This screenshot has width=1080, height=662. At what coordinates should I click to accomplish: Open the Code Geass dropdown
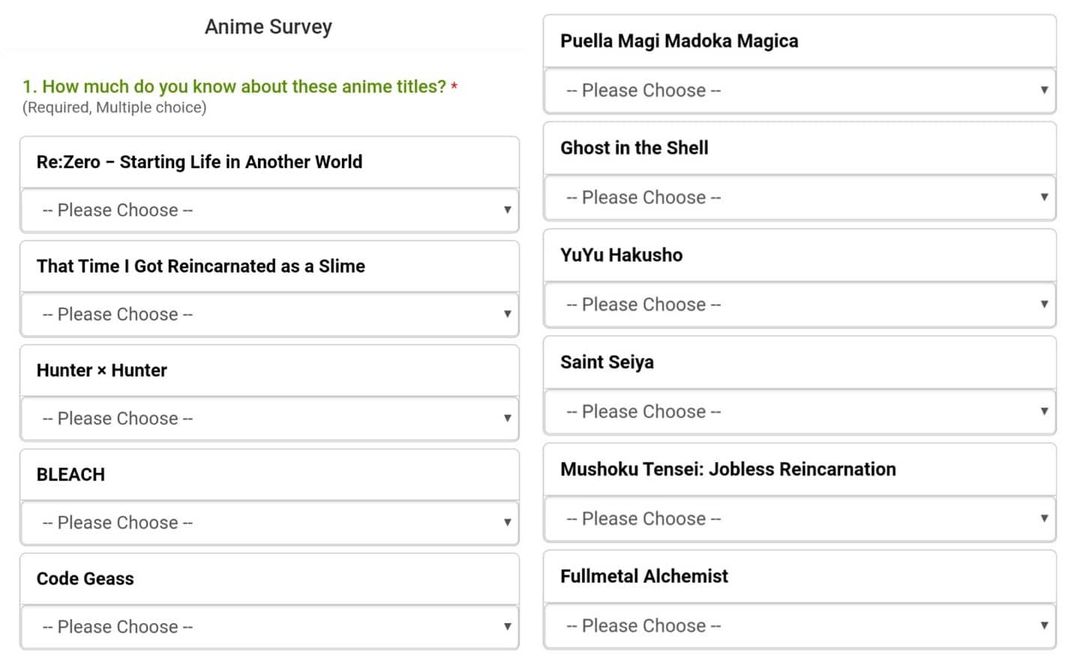pyautogui.click(x=268, y=626)
